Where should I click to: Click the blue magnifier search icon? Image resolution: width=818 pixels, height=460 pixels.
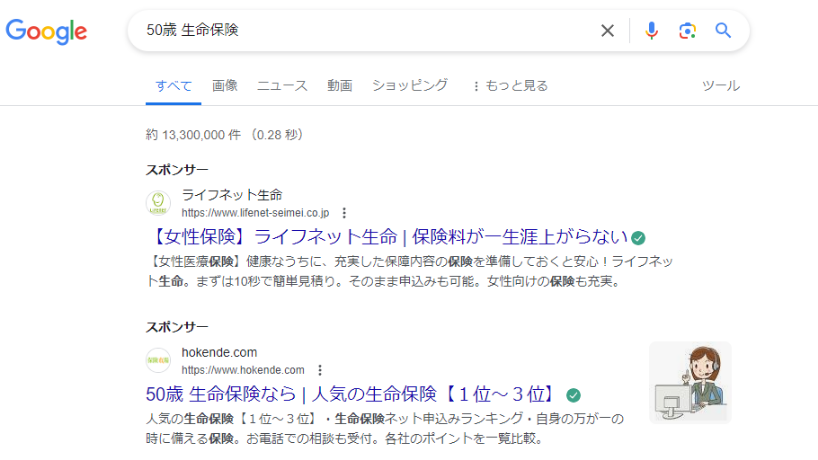[x=723, y=30]
